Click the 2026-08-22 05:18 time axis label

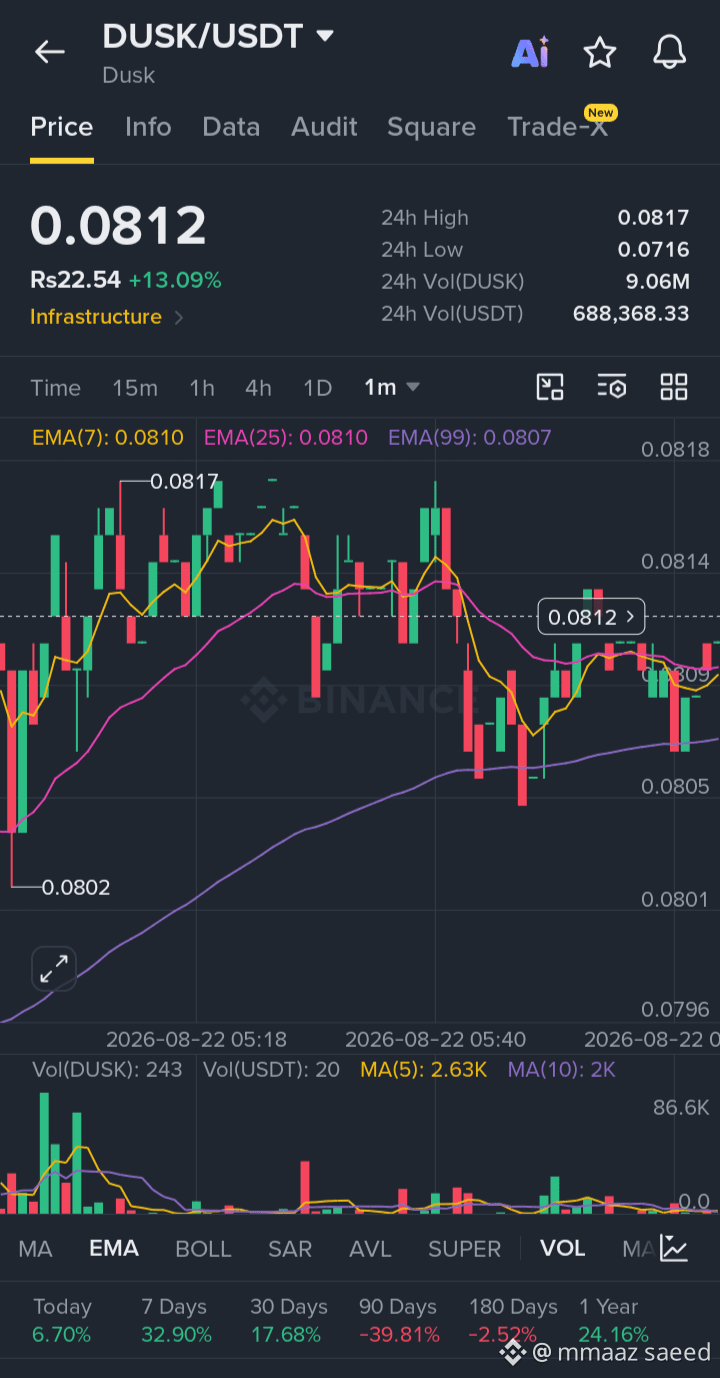196,1040
